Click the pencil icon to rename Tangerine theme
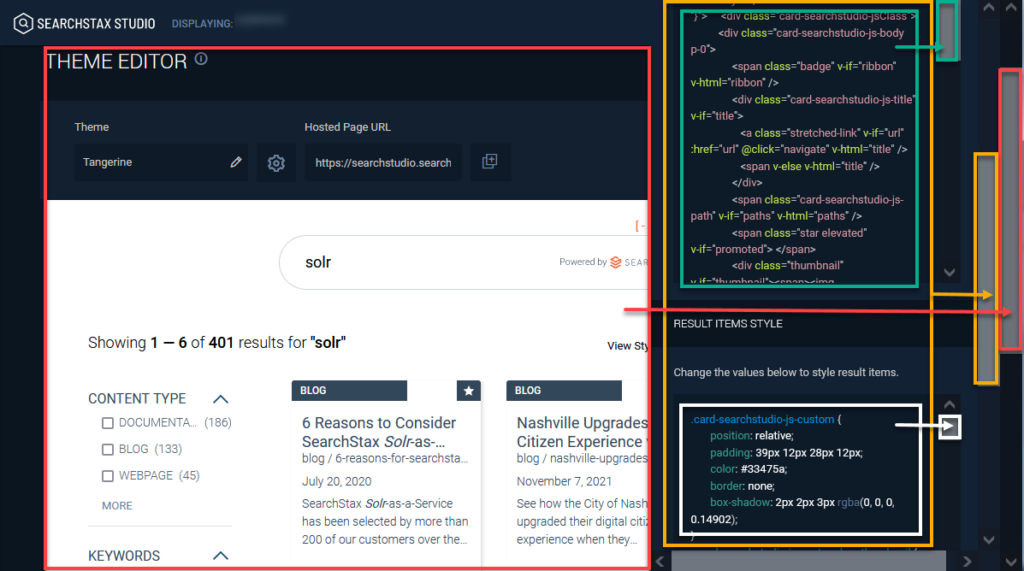1024x571 pixels. click(236, 162)
